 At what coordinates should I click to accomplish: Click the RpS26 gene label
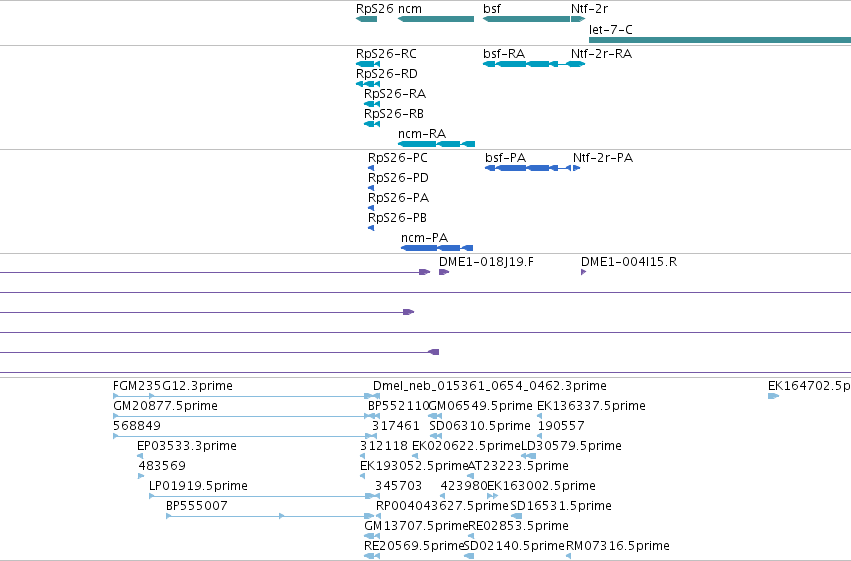pos(374,9)
